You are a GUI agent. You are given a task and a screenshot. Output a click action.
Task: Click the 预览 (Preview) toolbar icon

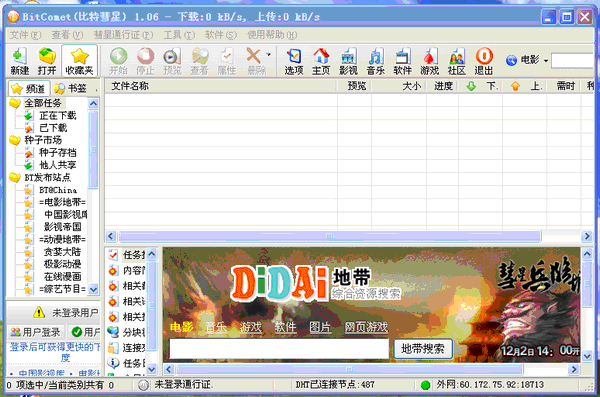tap(173, 61)
